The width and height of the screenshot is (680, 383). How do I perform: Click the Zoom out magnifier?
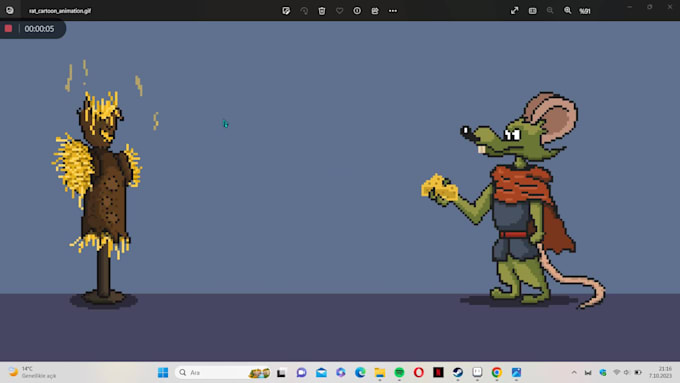point(550,10)
